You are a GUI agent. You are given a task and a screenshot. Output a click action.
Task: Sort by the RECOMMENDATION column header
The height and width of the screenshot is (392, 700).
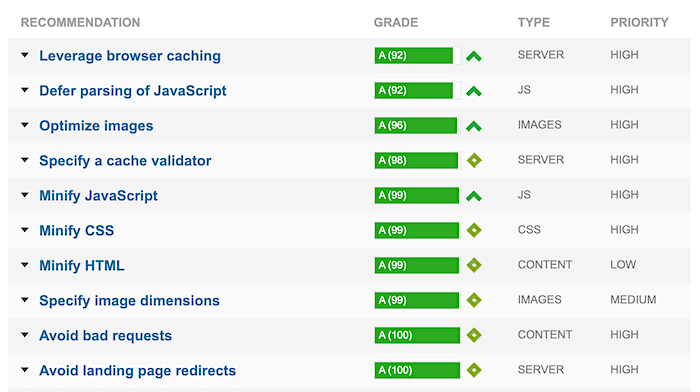[80, 22]
